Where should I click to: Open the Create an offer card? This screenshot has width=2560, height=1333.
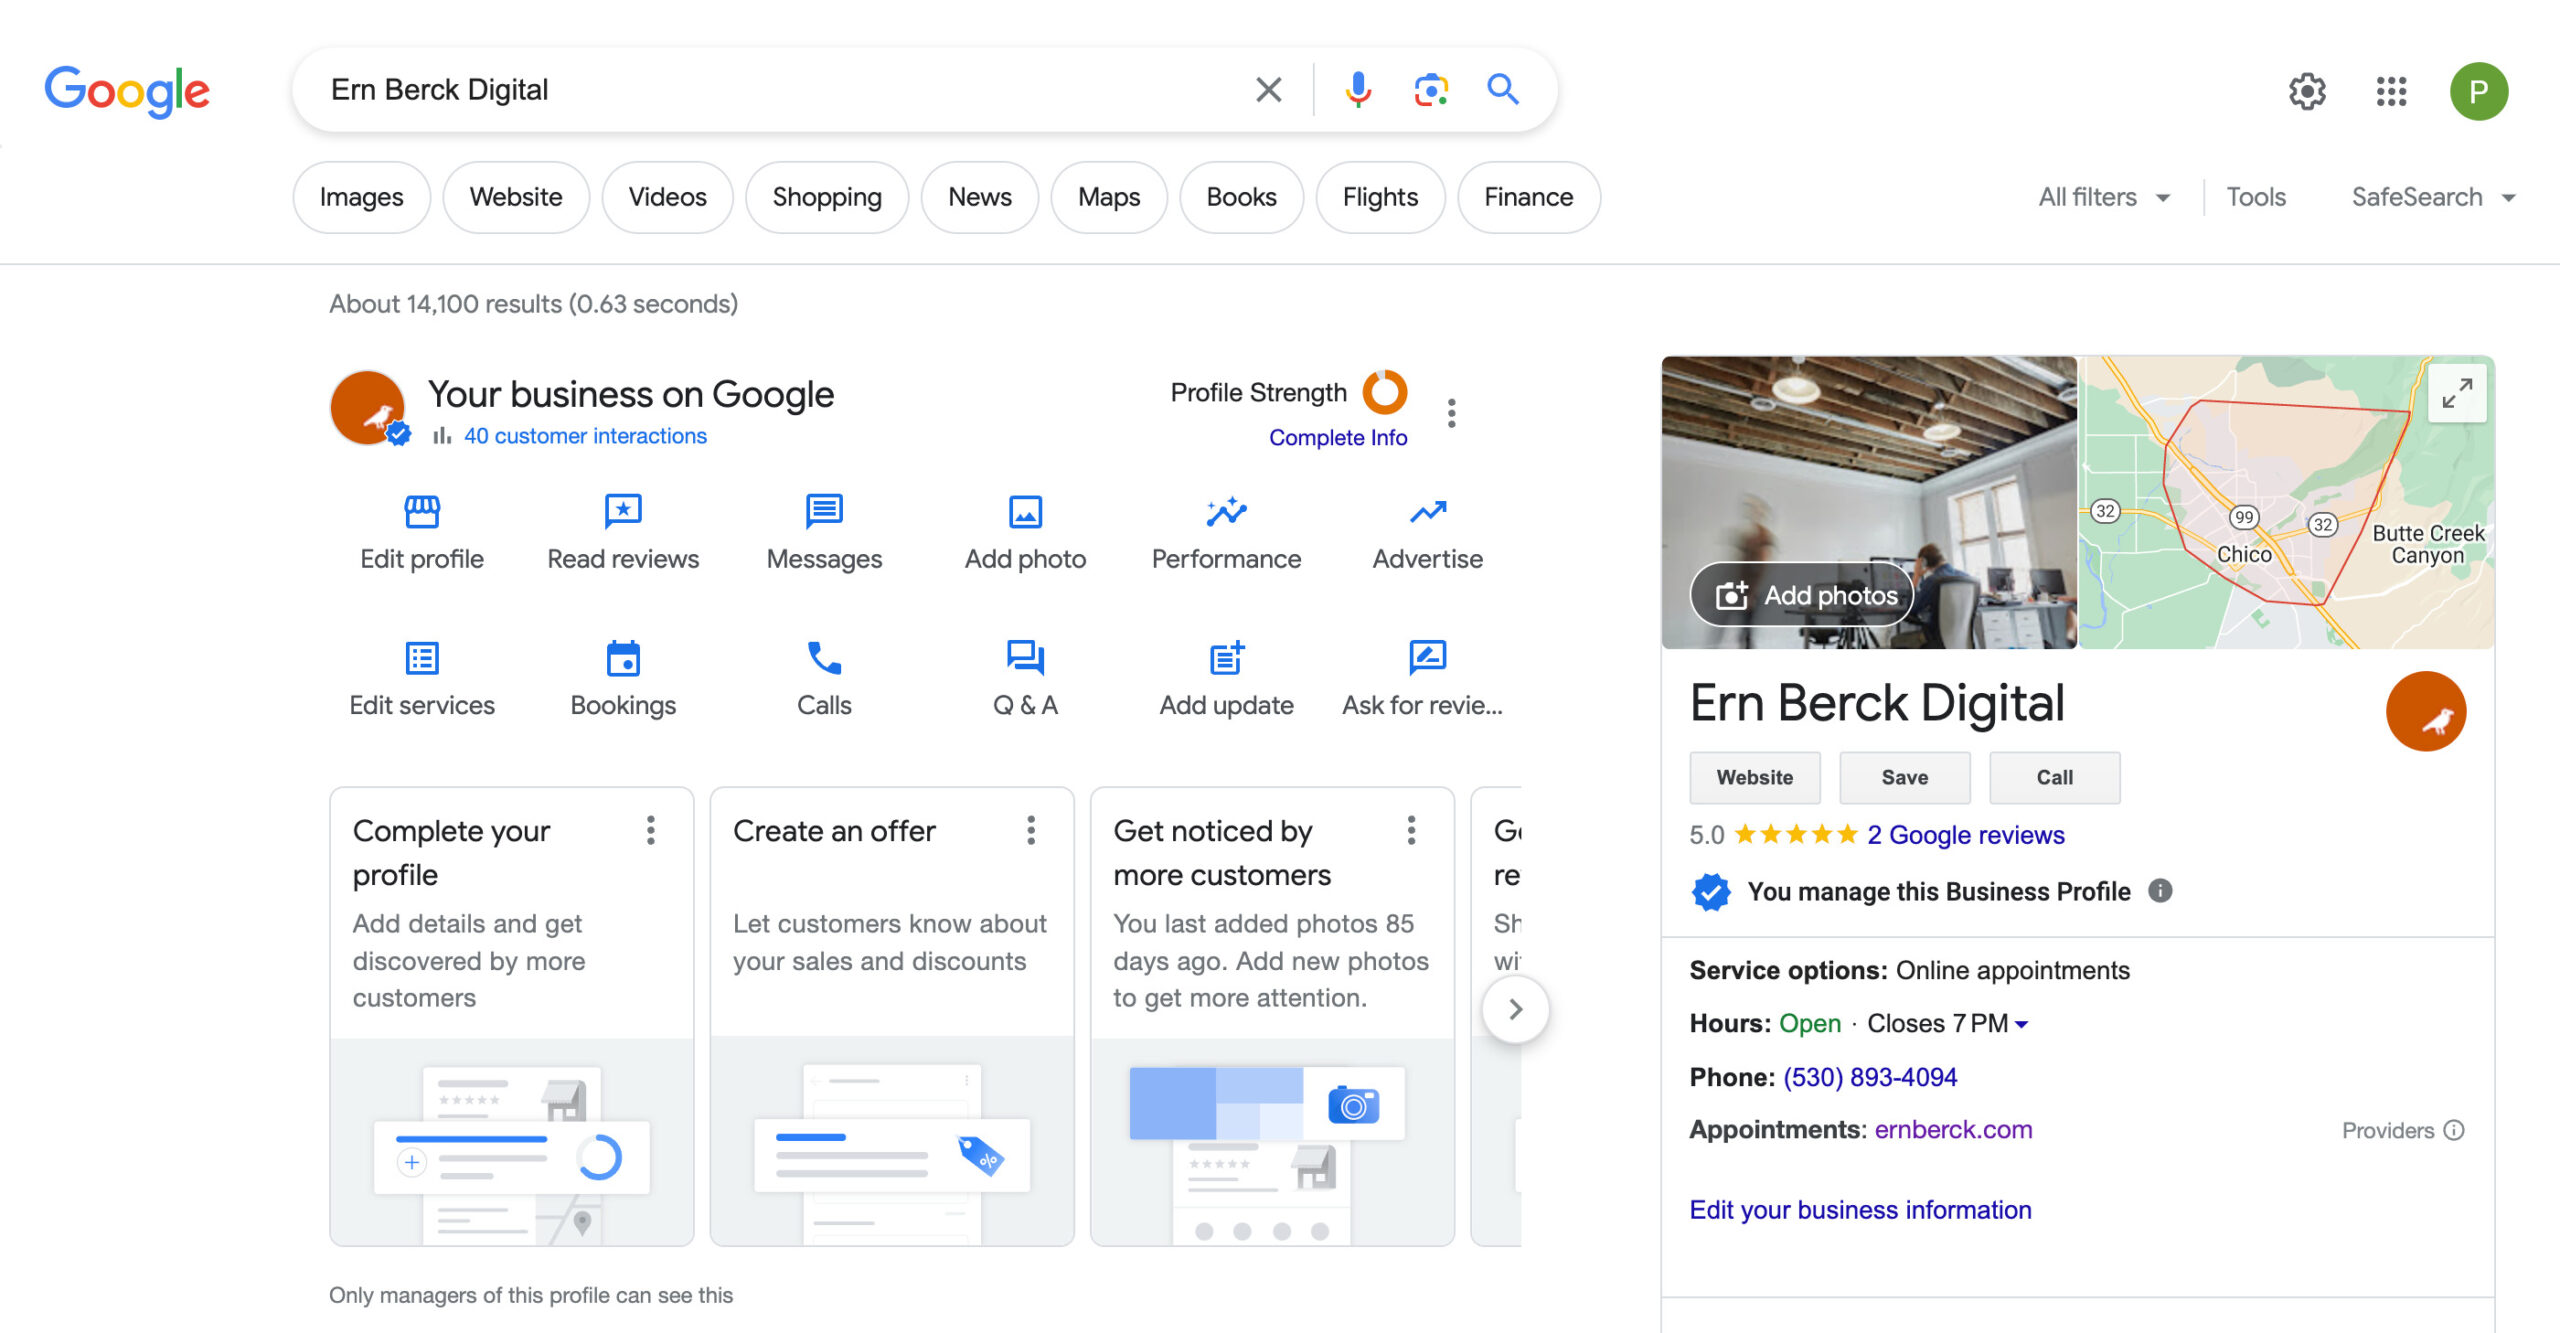(891, 1016)
